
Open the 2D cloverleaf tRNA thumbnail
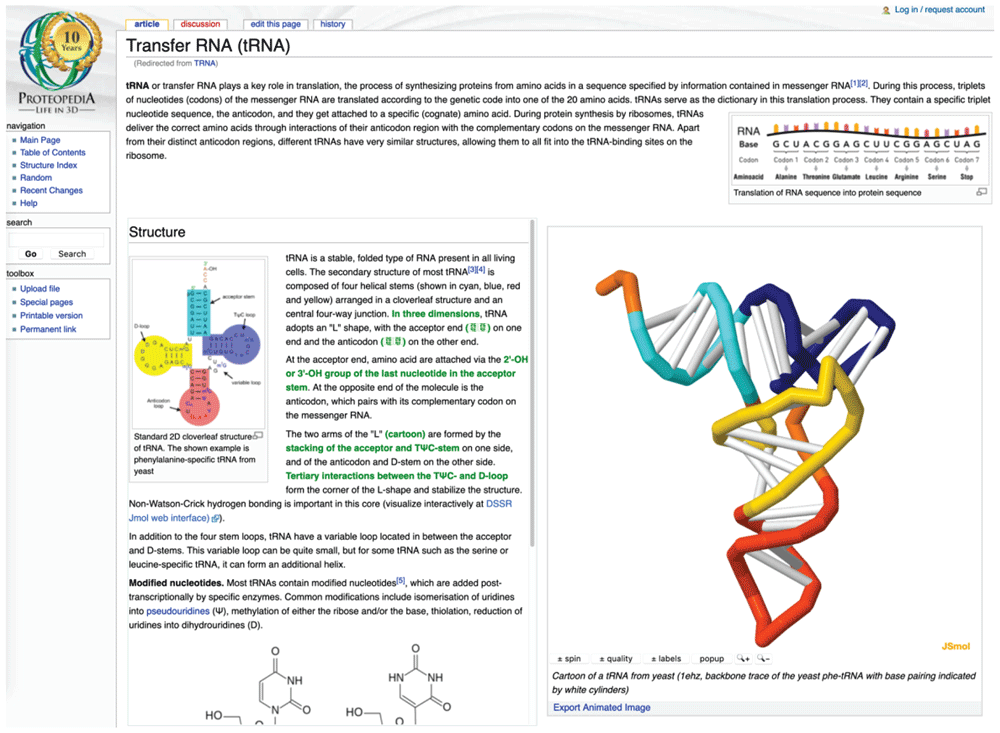pyautogui.click(x=199, y=343)
